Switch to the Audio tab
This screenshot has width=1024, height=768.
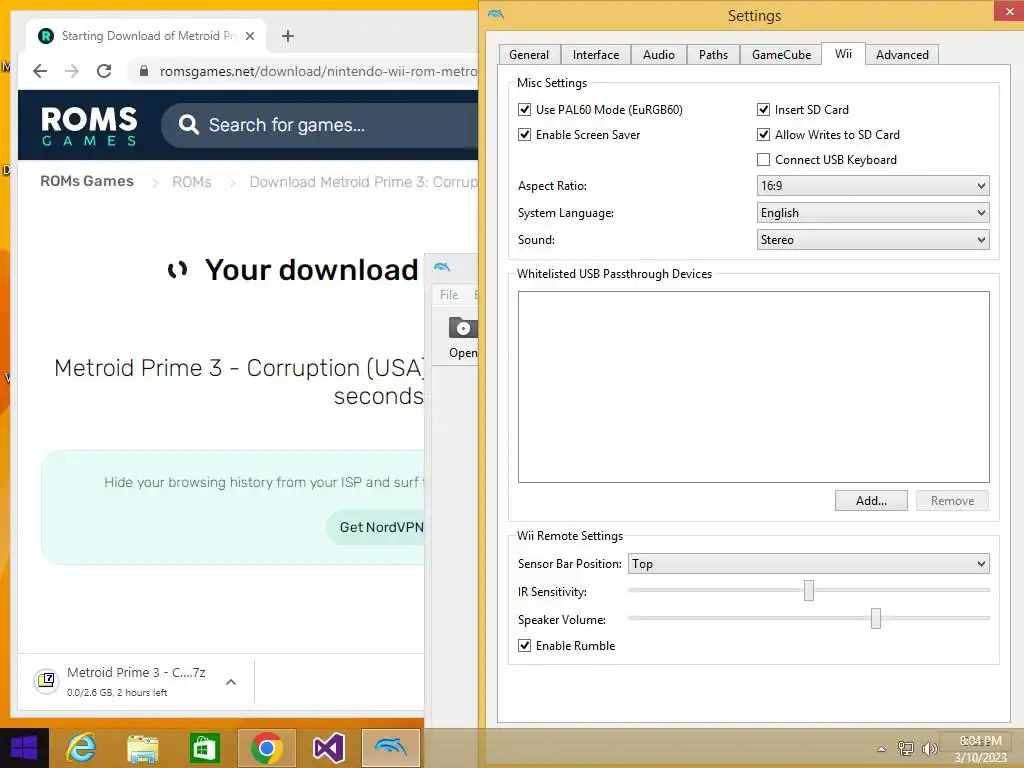[658, 55]
